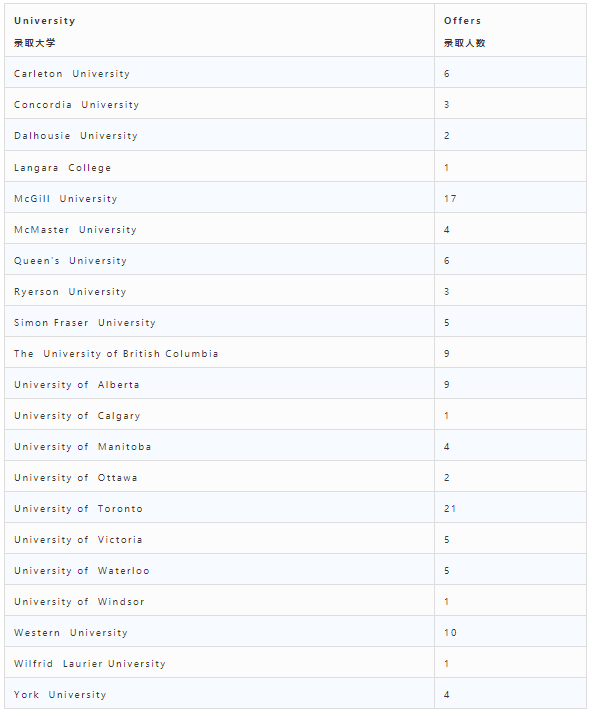Screen dimensions: 592x716
Task: Click the University column header
Action: 219,31
